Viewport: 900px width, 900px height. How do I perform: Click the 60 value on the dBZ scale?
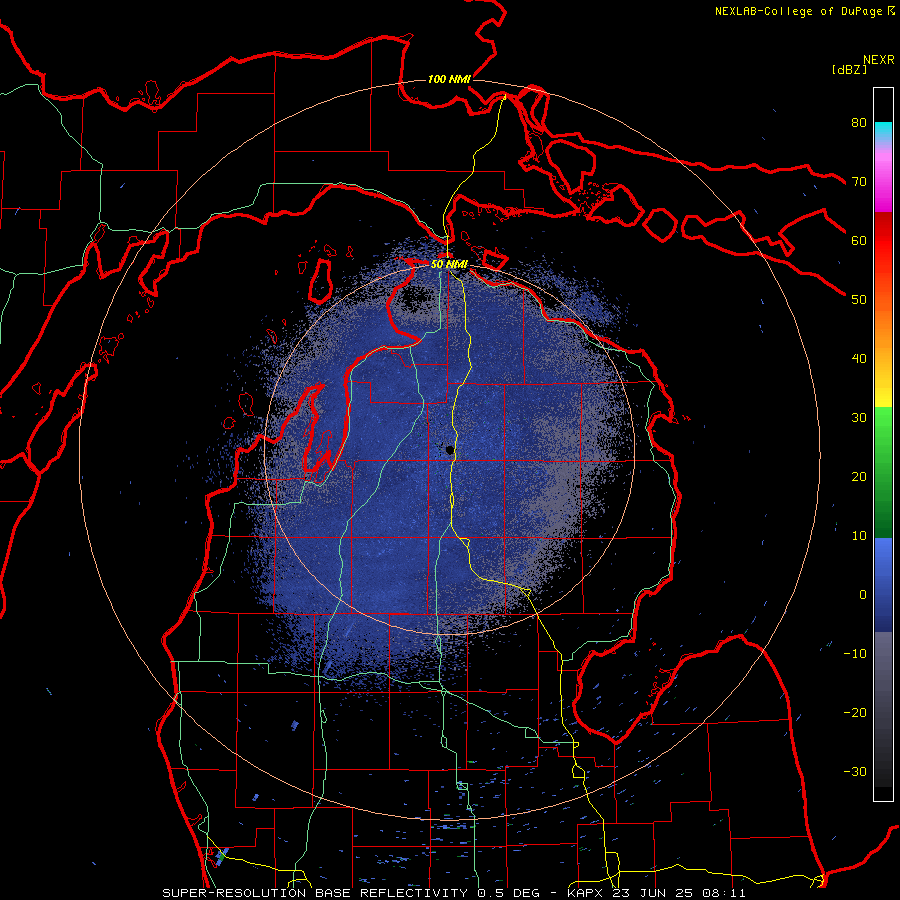tap(859, 240)
